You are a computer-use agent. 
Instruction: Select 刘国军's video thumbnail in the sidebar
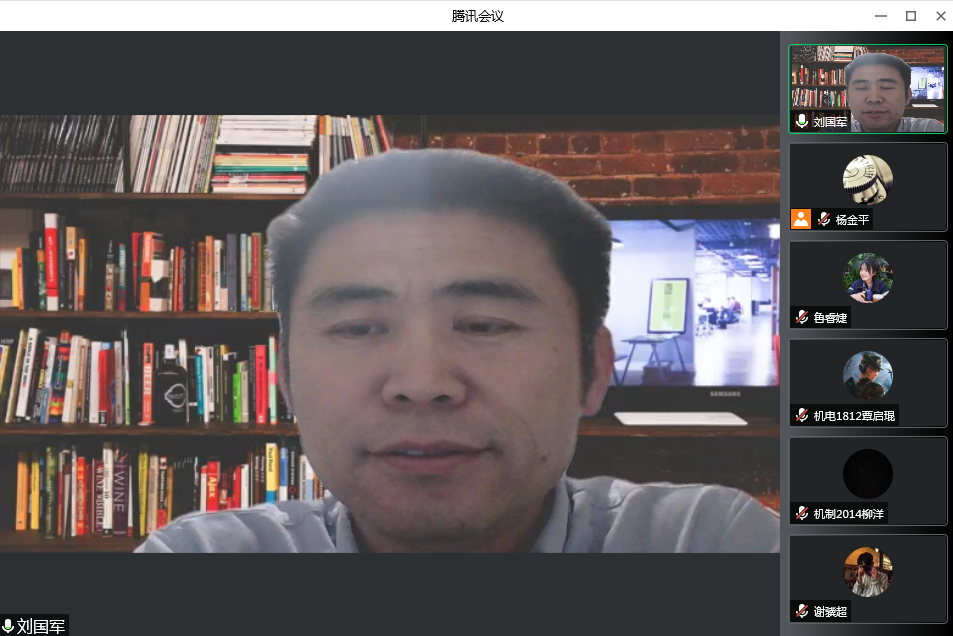[x=867, y=88]
